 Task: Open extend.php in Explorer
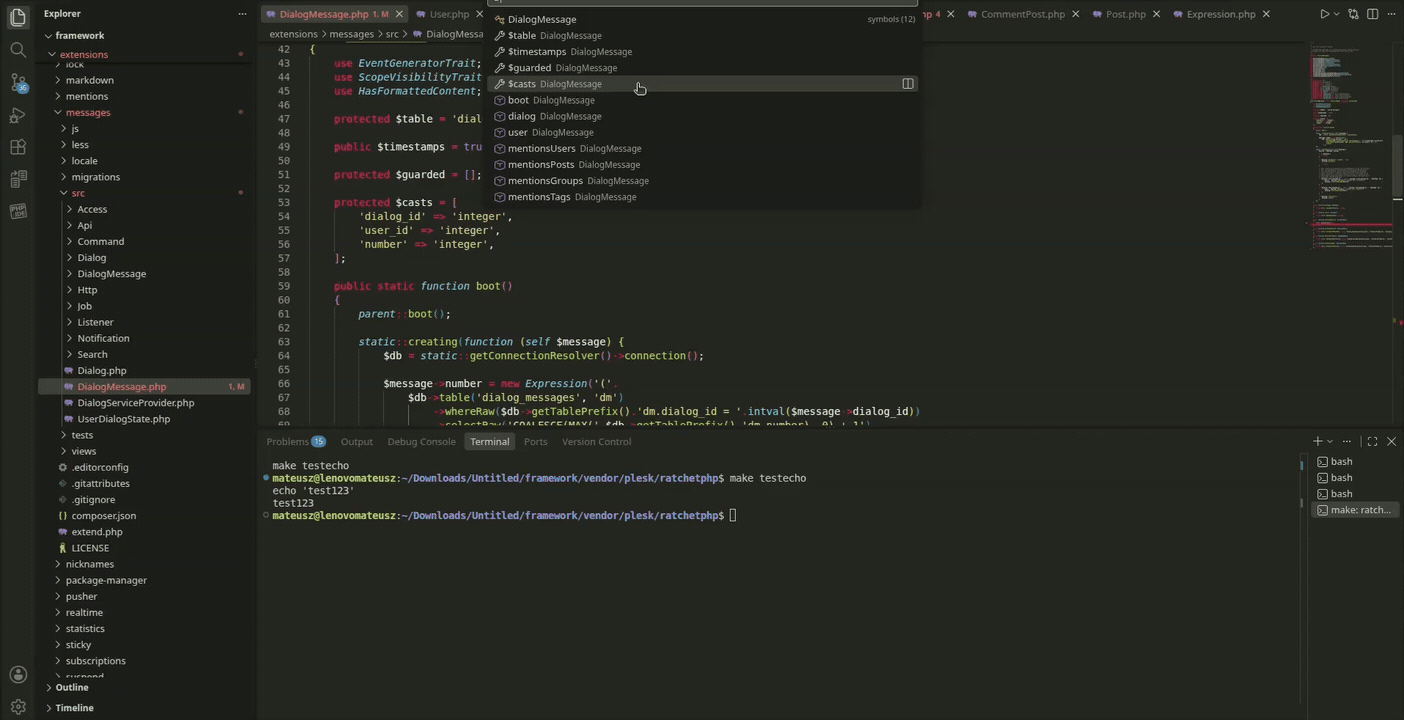97,532
